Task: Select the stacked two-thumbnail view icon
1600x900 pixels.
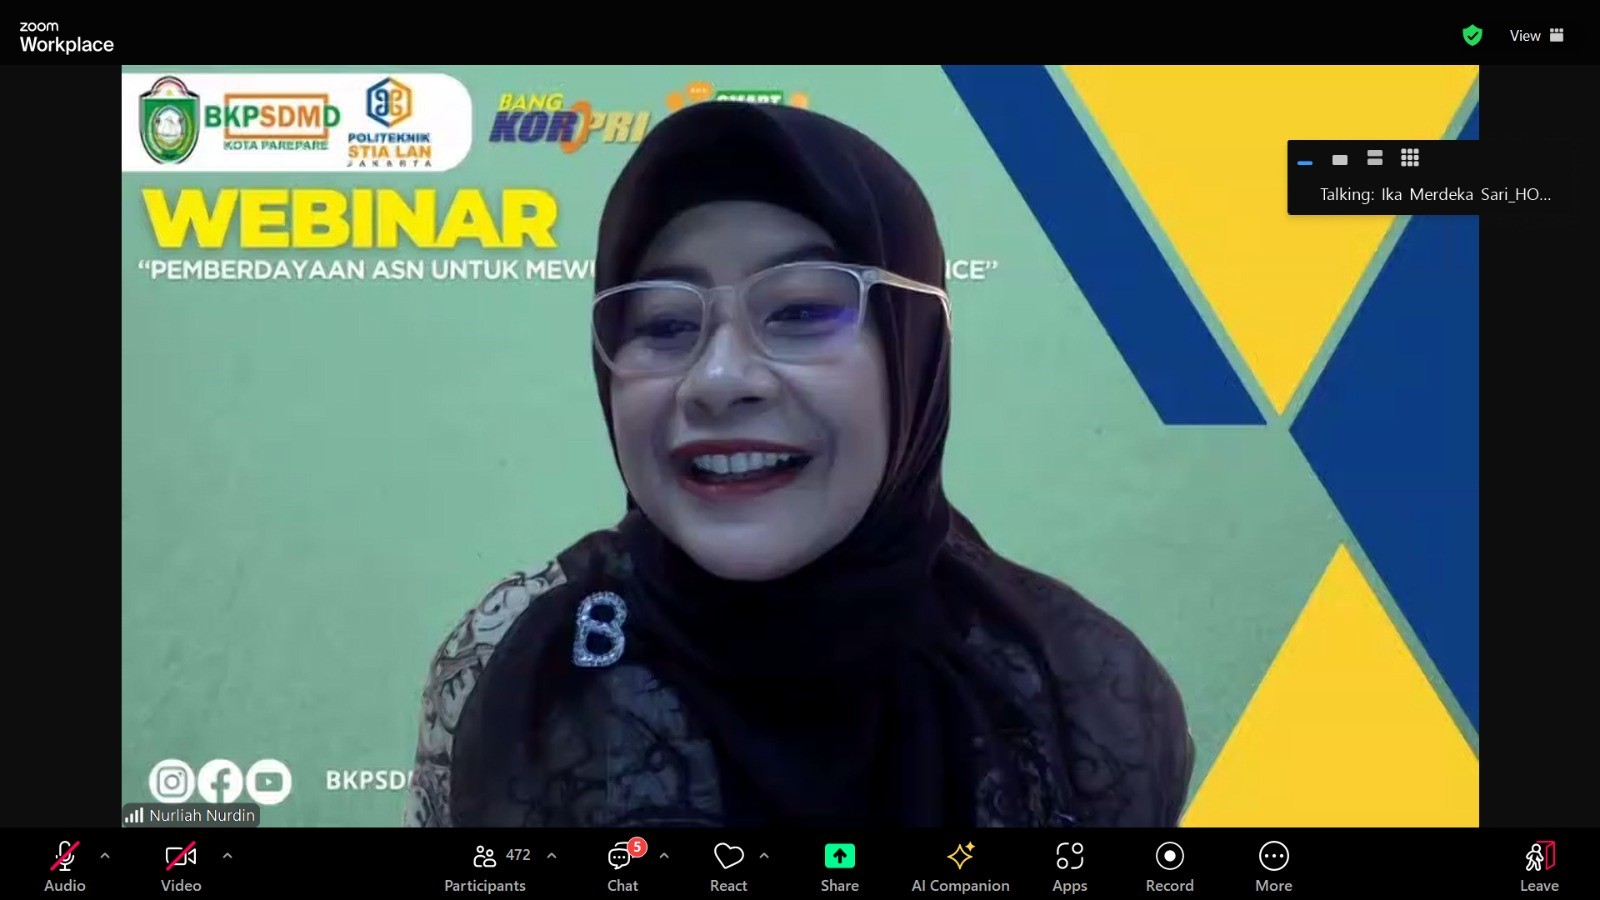Action: pyautogui.click(x=1375, y=158)
